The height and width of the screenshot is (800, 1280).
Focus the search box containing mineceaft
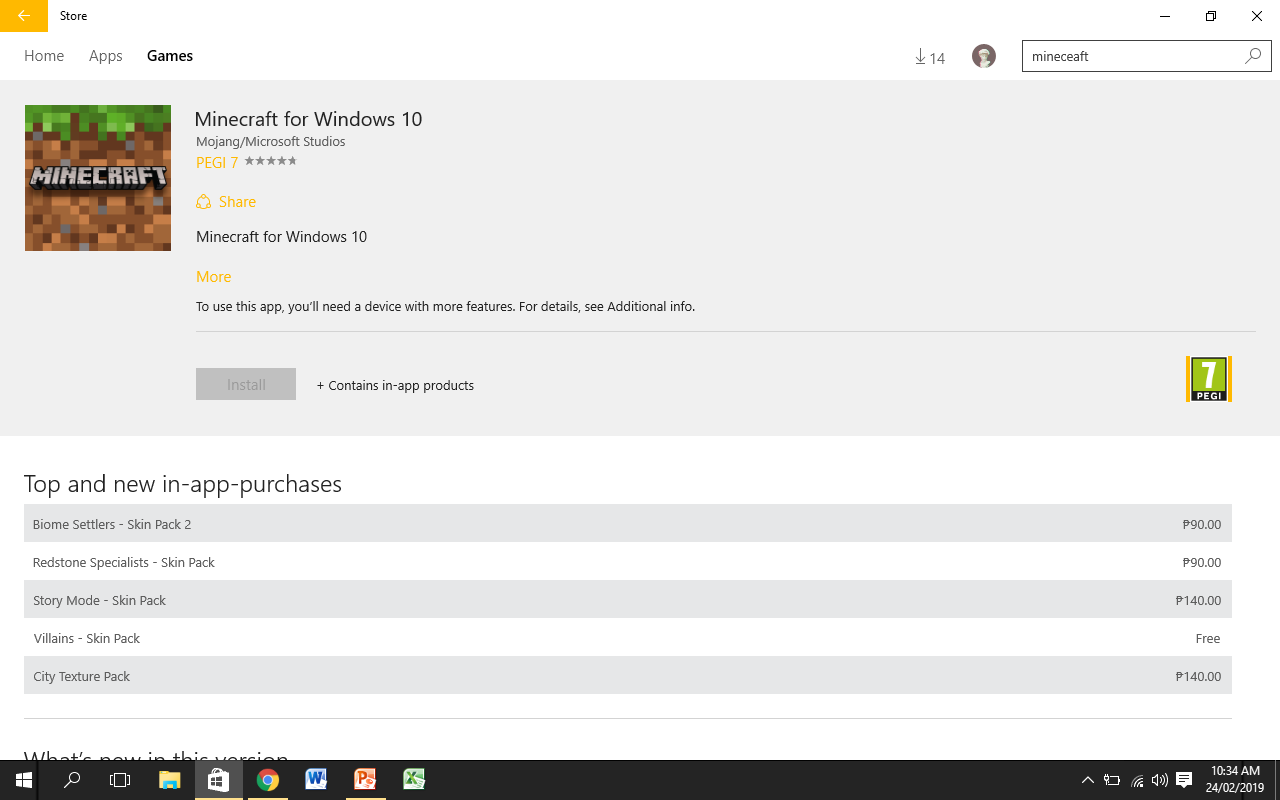[x=1146, y=56]
